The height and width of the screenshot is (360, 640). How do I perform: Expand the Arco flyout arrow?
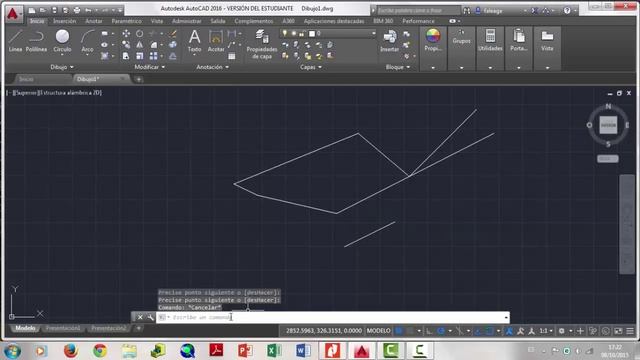[x=87, y=55]
